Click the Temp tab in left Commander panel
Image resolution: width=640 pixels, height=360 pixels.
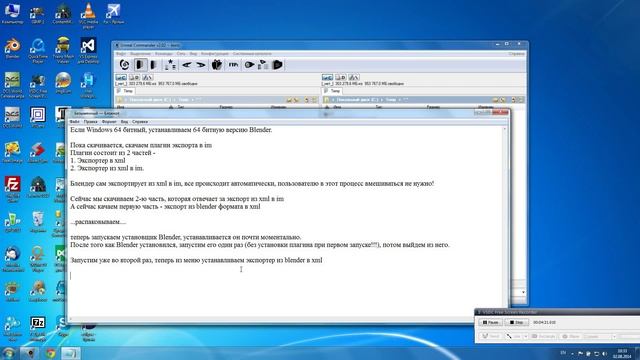125,91
